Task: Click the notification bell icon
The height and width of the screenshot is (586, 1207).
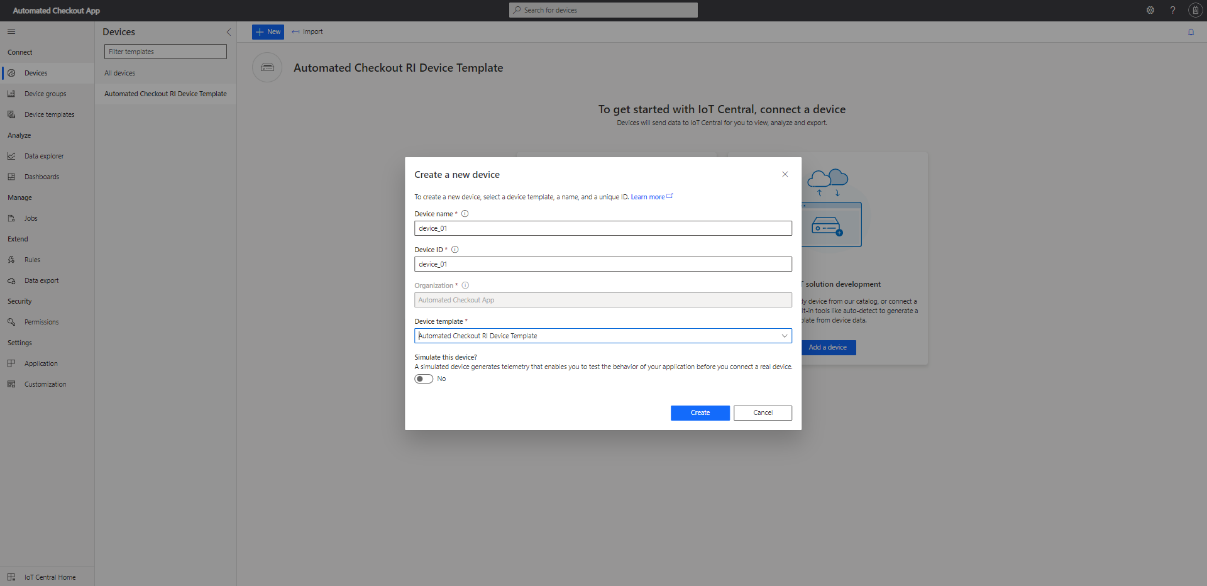Action: (1191, 32)
